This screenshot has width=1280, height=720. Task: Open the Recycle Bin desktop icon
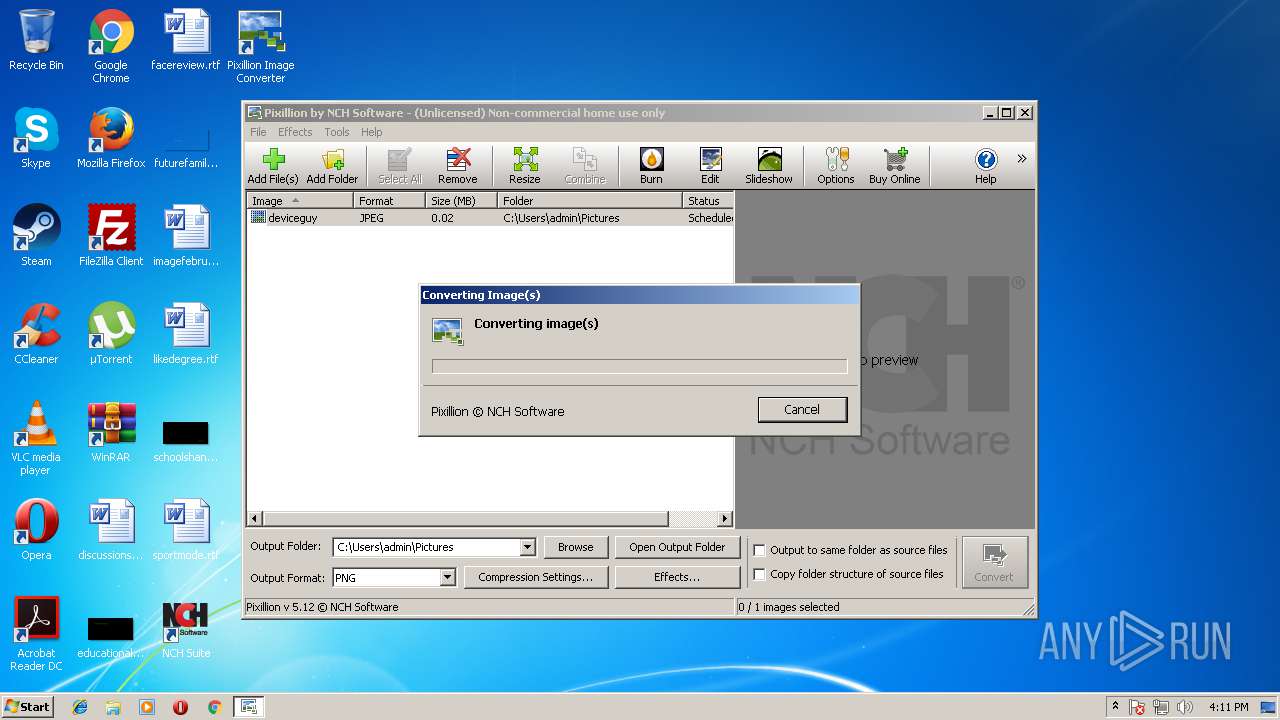tap(36, 41)
